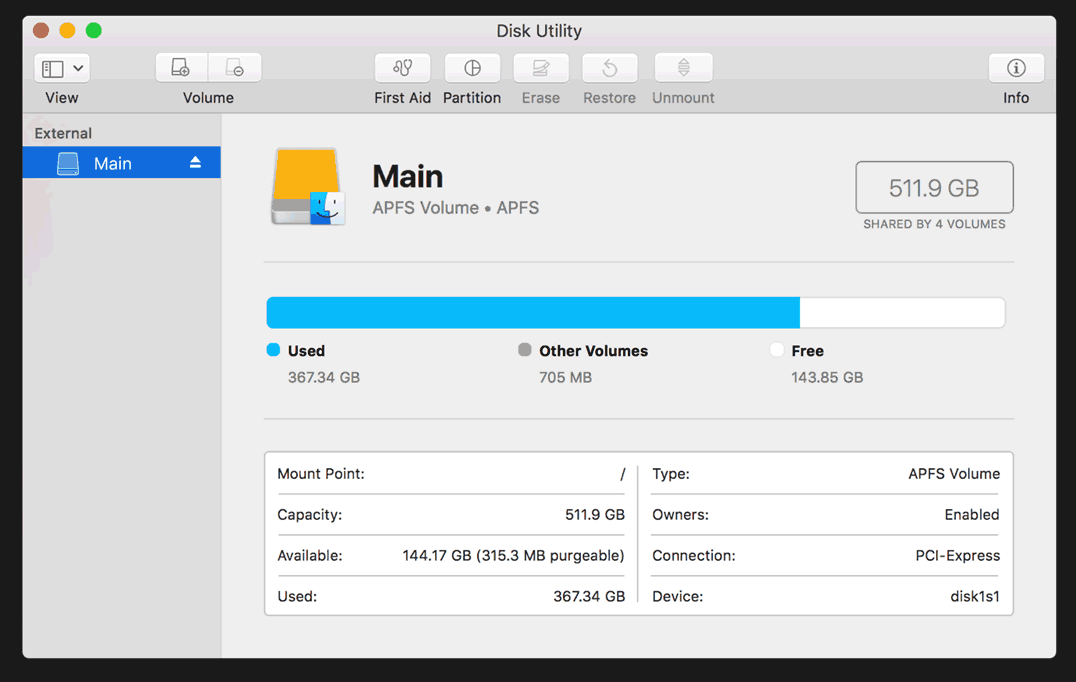
Task: Click the Used 367.34 GB table row
Action: (x=451, y=596)
